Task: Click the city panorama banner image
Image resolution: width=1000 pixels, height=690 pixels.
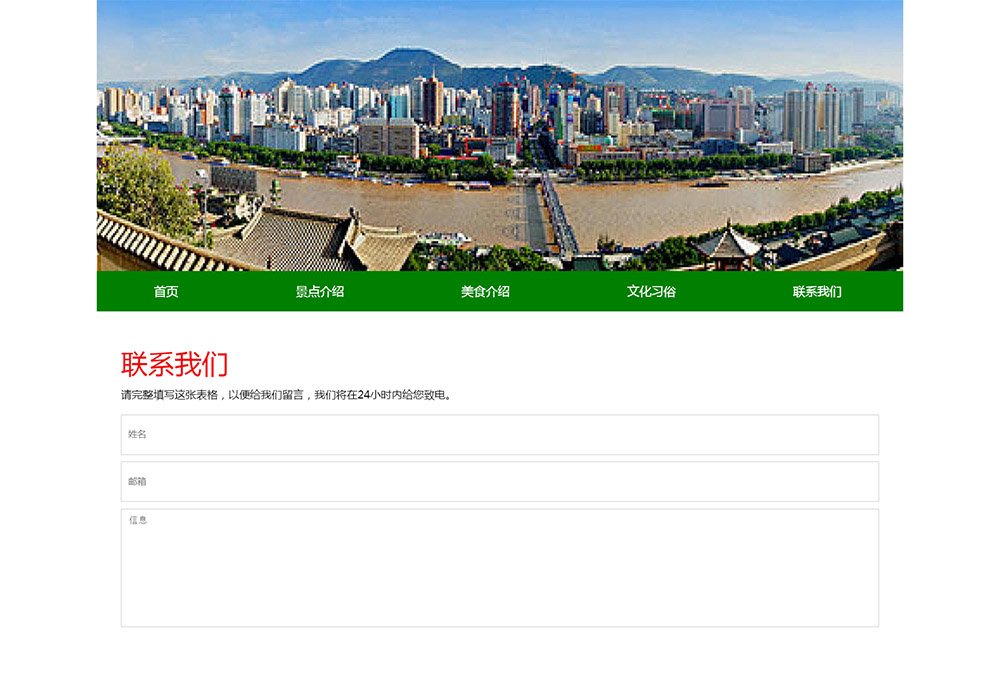Action: point(500,135)
